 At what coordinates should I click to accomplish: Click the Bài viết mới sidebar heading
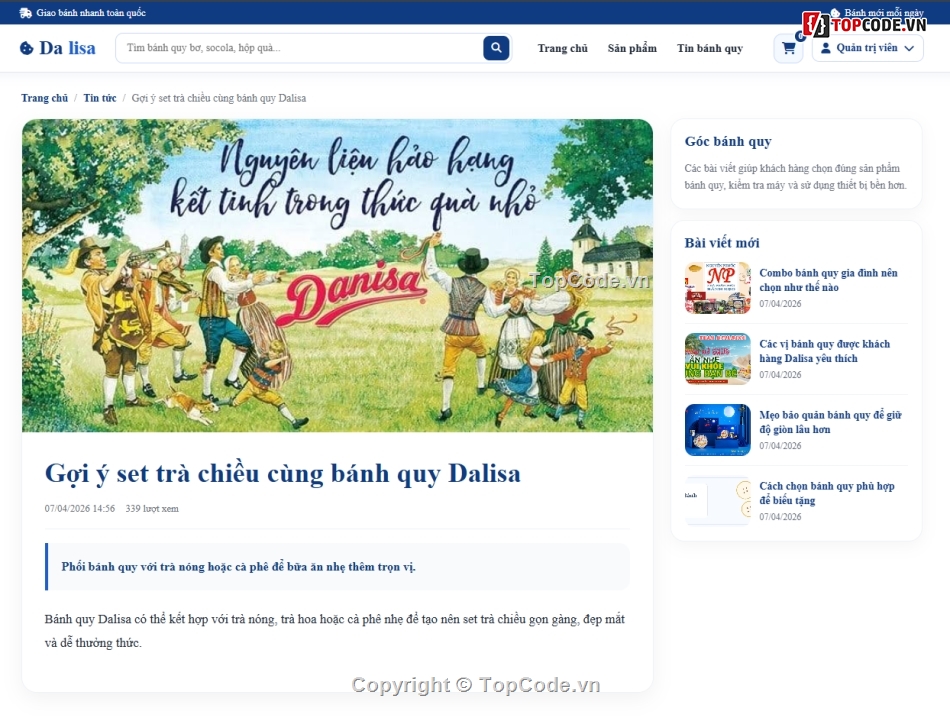tap(722, 243)
